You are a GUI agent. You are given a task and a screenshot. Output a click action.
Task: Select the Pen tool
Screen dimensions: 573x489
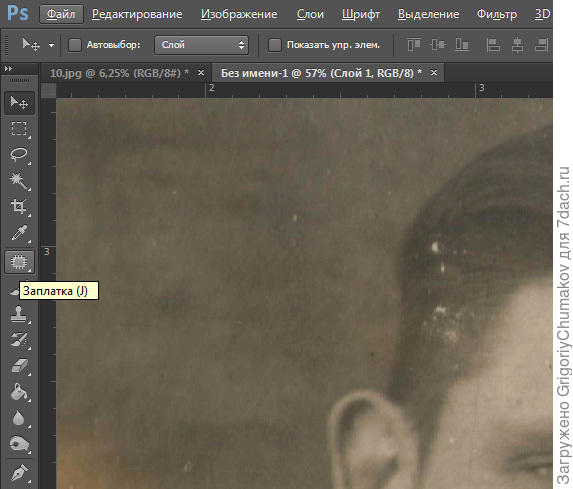(19, 473)
